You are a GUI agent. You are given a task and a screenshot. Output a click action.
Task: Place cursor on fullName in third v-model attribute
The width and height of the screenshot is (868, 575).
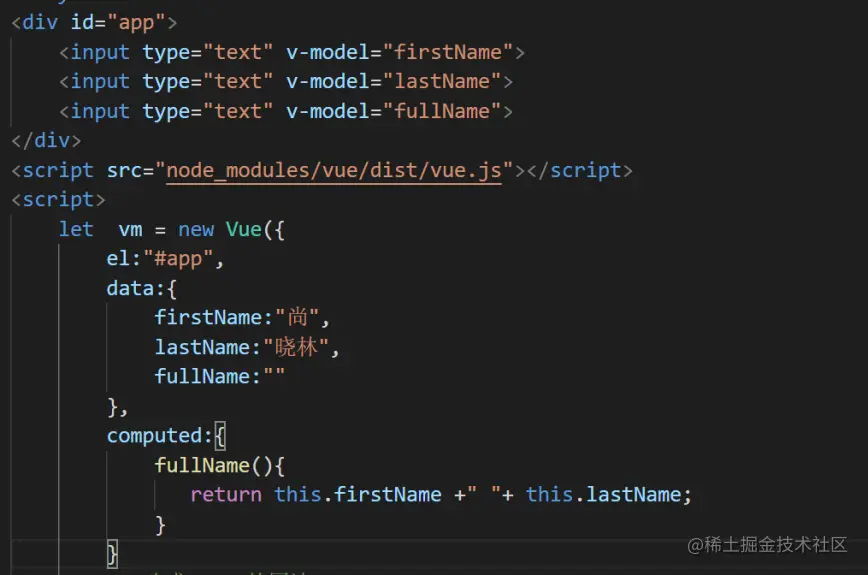442,111
